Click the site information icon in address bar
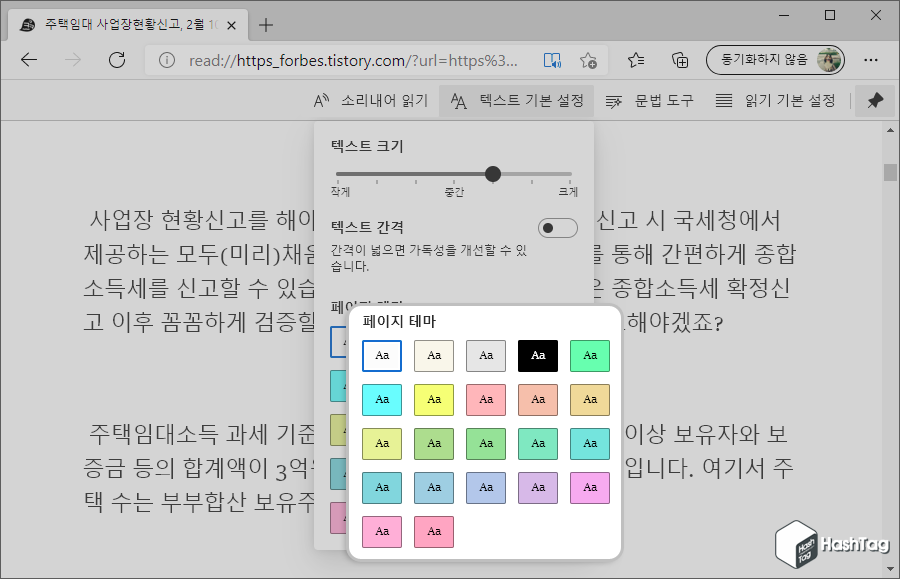The width and height of the screenshot is (900, 579). coord(165,60)
